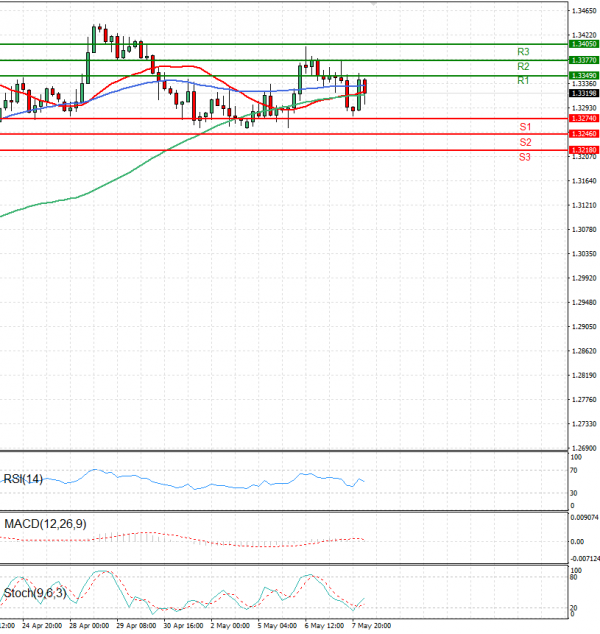This screenshot has width=600, height=634.
Task: Click the S2 support label
Action: [x=525, y=142]
